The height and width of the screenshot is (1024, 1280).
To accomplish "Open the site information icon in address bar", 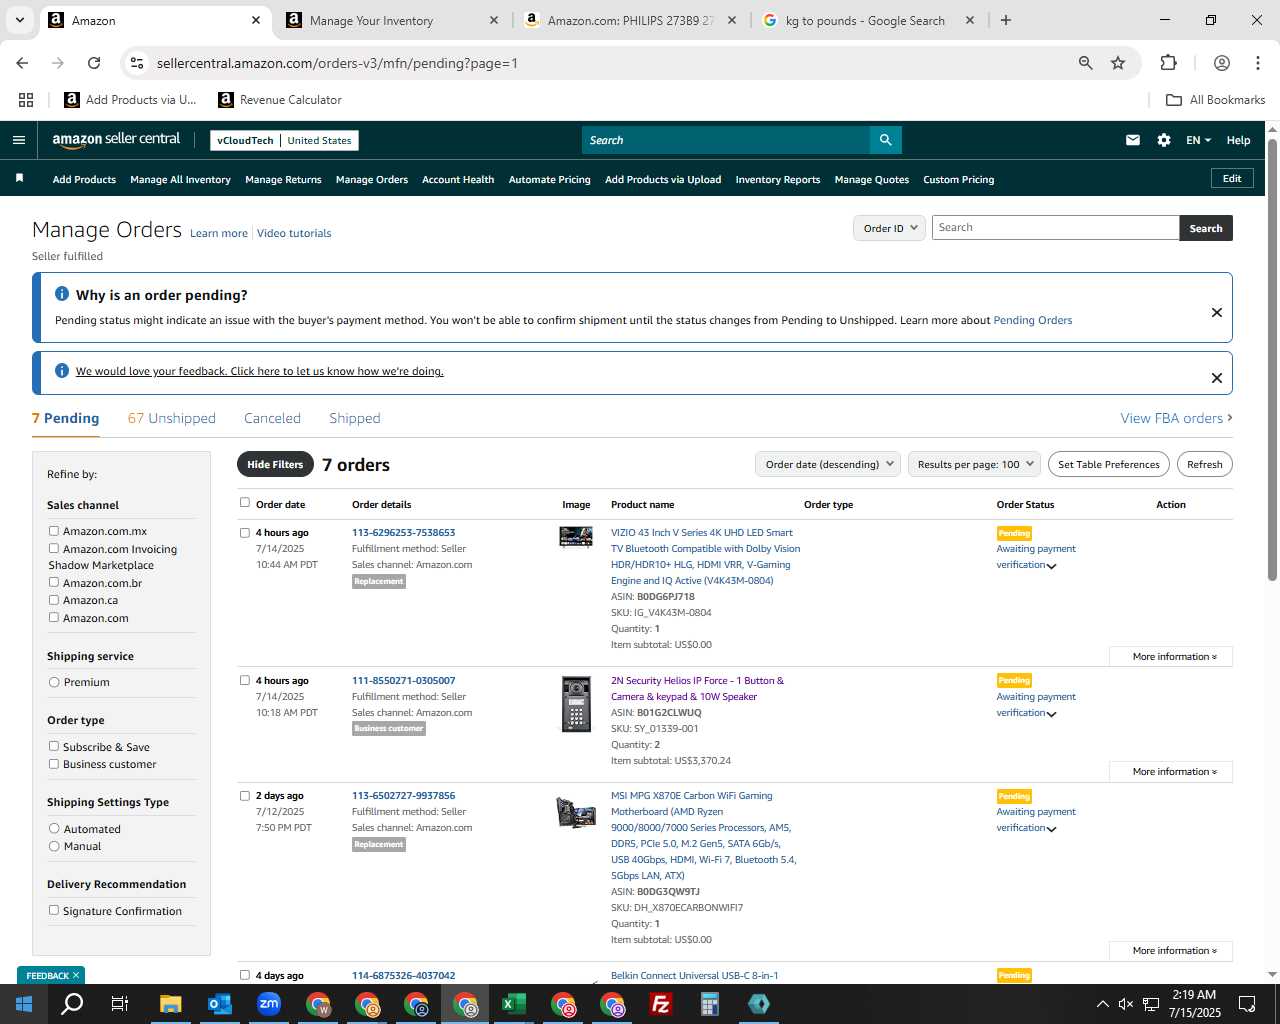I will [137, 63].
